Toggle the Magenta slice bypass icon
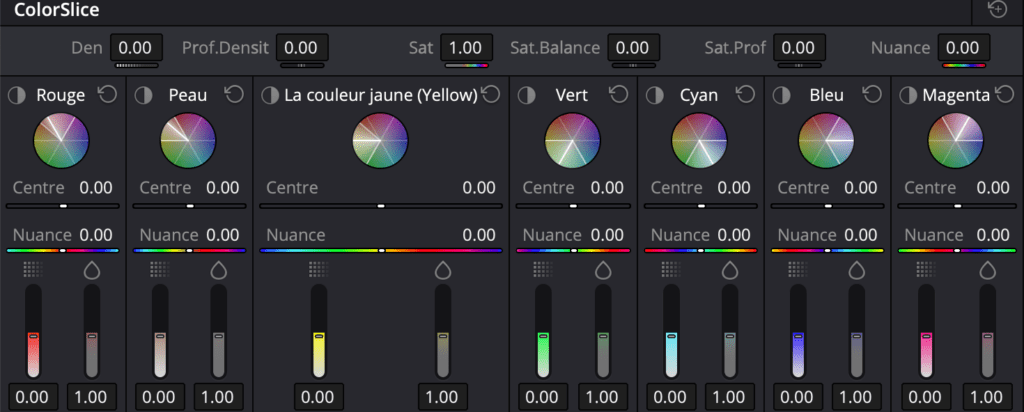The width and height of the screenshot is (1024, 412). 908,95
